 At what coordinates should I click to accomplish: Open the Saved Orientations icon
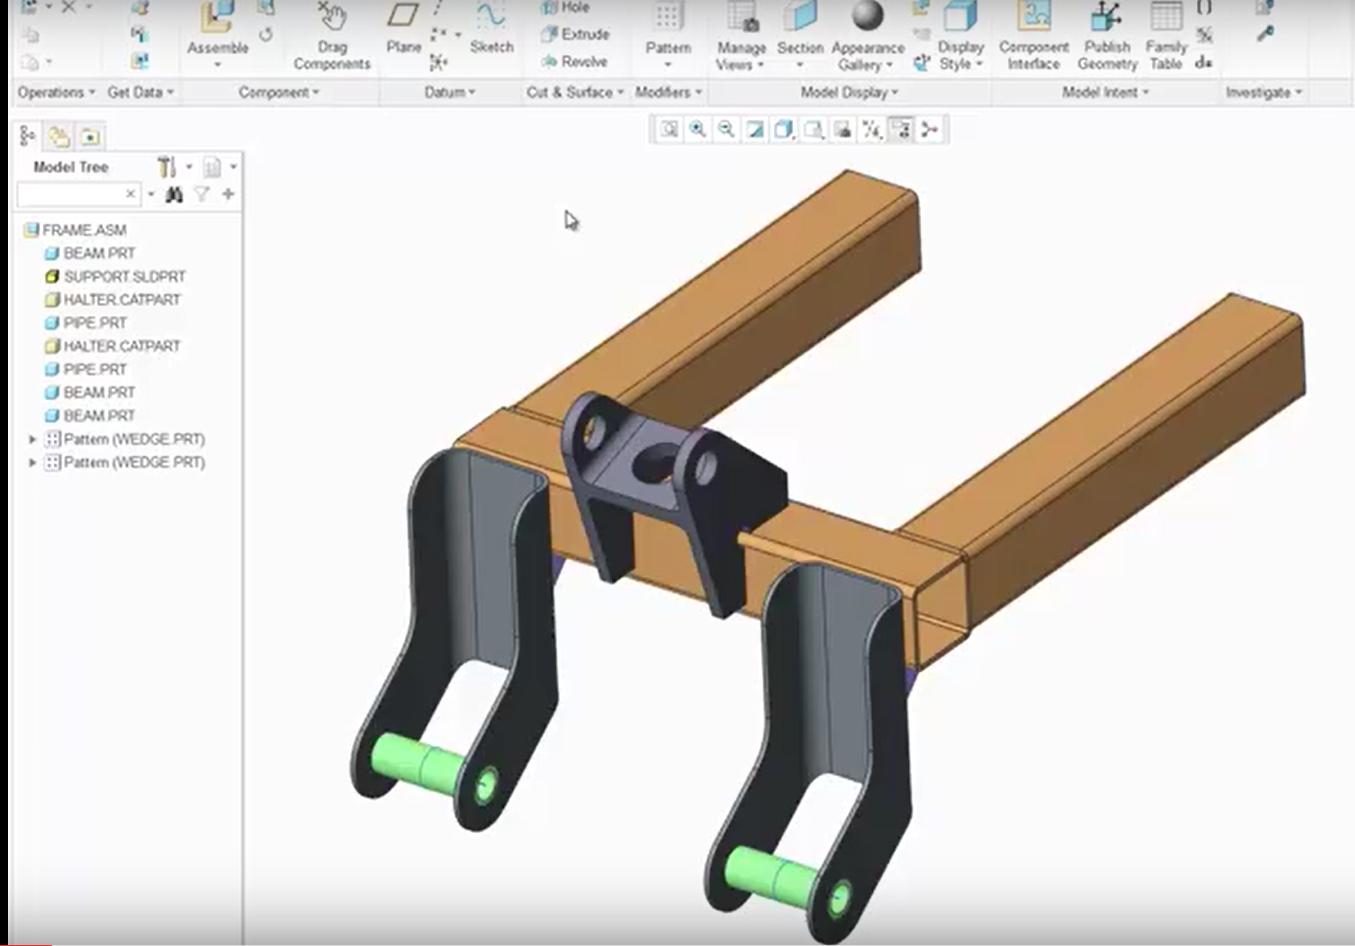pos(813,129)
